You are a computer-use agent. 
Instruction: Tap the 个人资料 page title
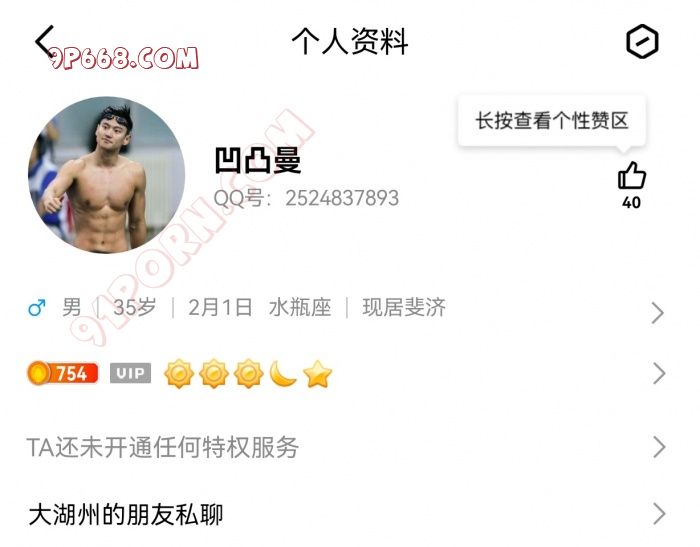[350, 42]
